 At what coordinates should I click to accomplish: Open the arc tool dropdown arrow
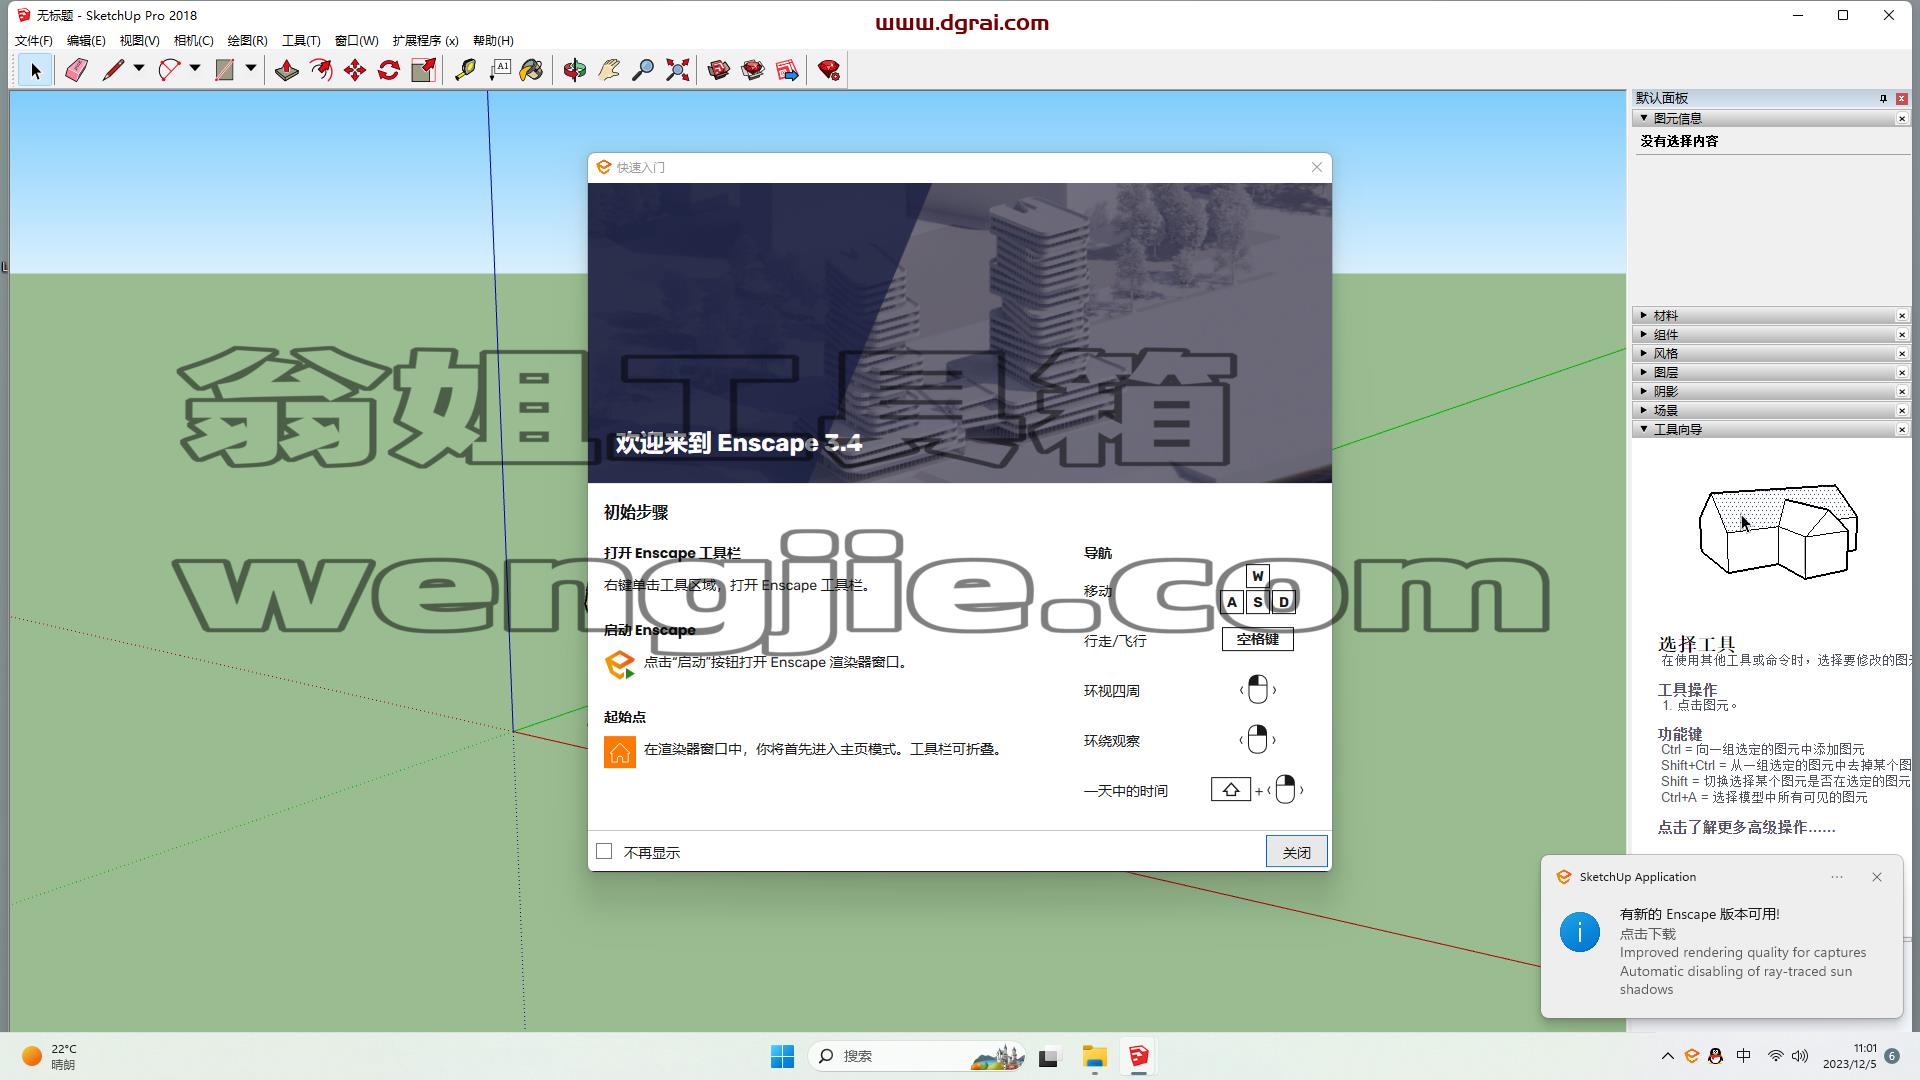[x=195, y=69]
